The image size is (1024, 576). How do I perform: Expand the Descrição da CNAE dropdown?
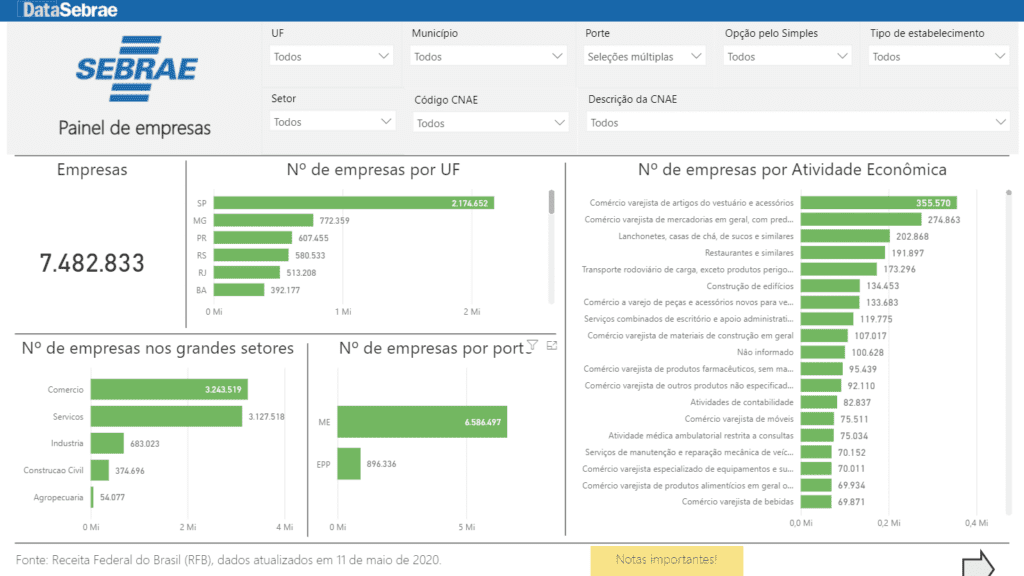[x=798, y=123]
